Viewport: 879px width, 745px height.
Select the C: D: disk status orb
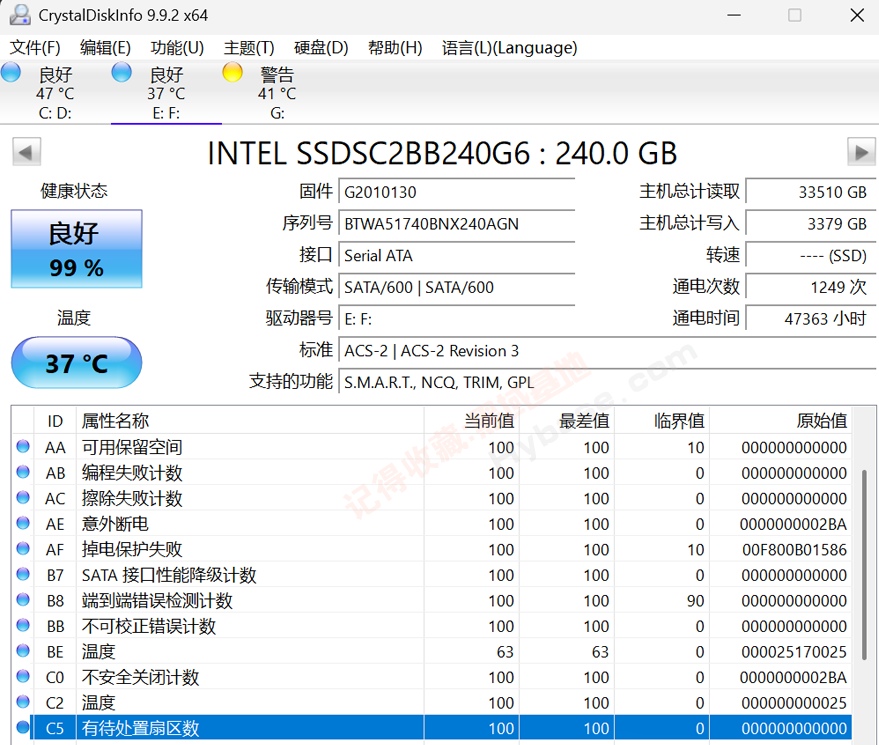11,72
